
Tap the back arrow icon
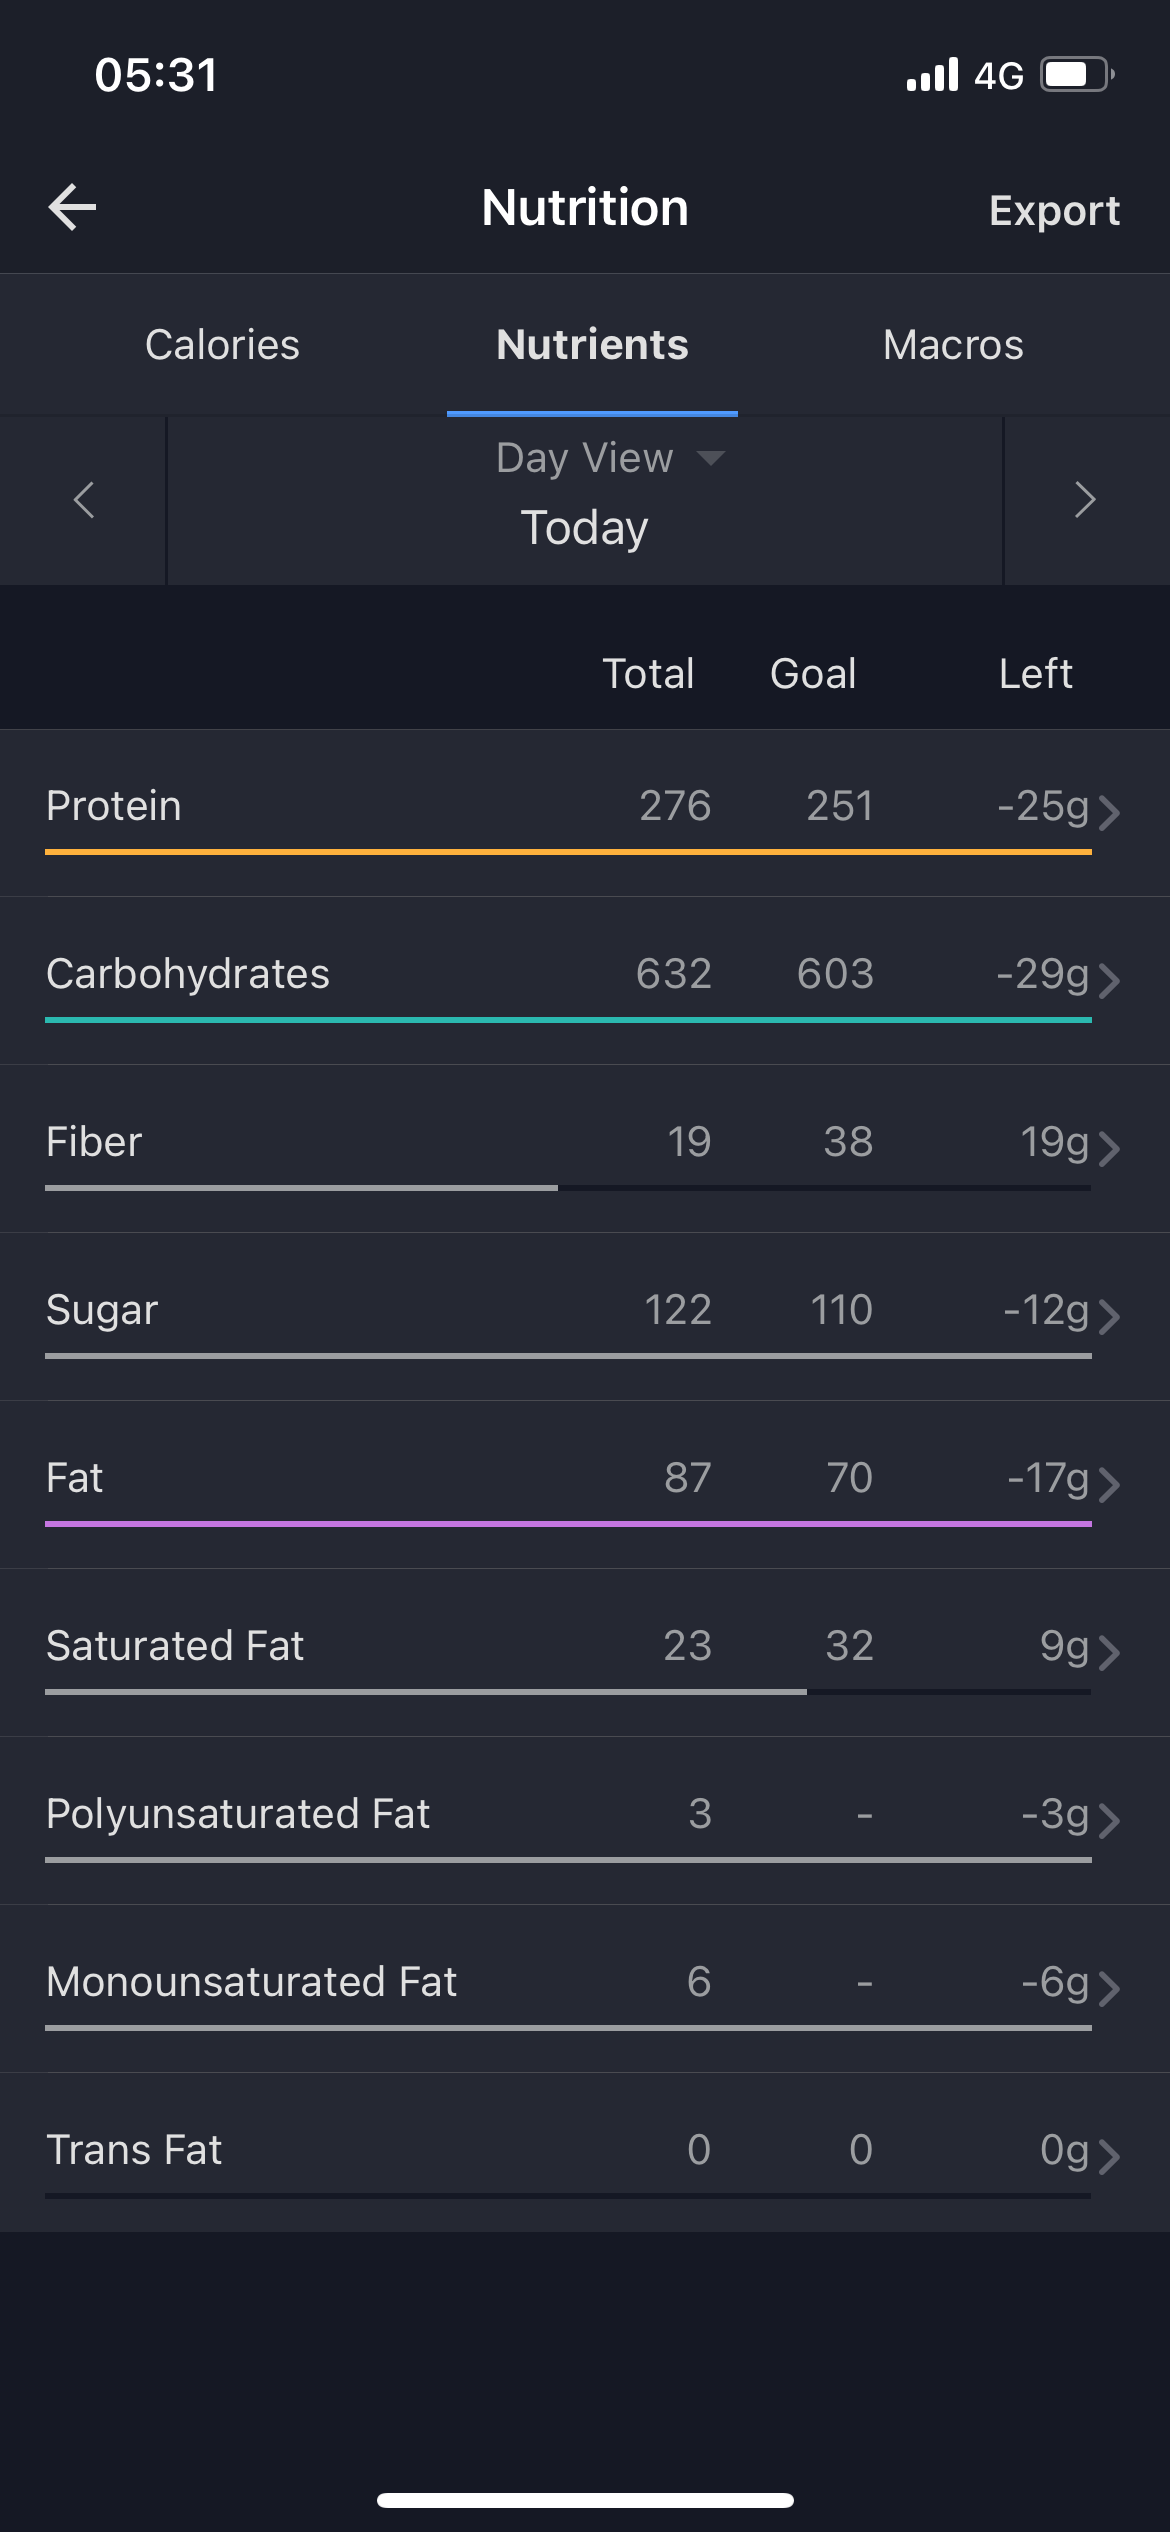tap(72, 208)
